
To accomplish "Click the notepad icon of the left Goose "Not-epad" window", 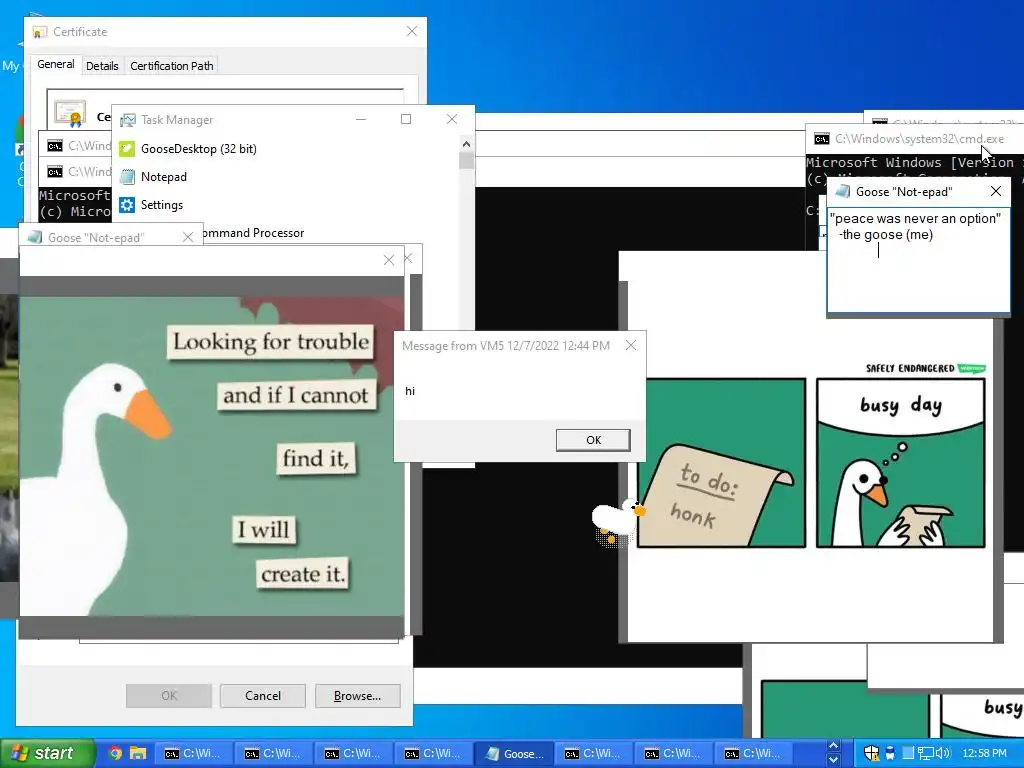I will tap(35, 237).
